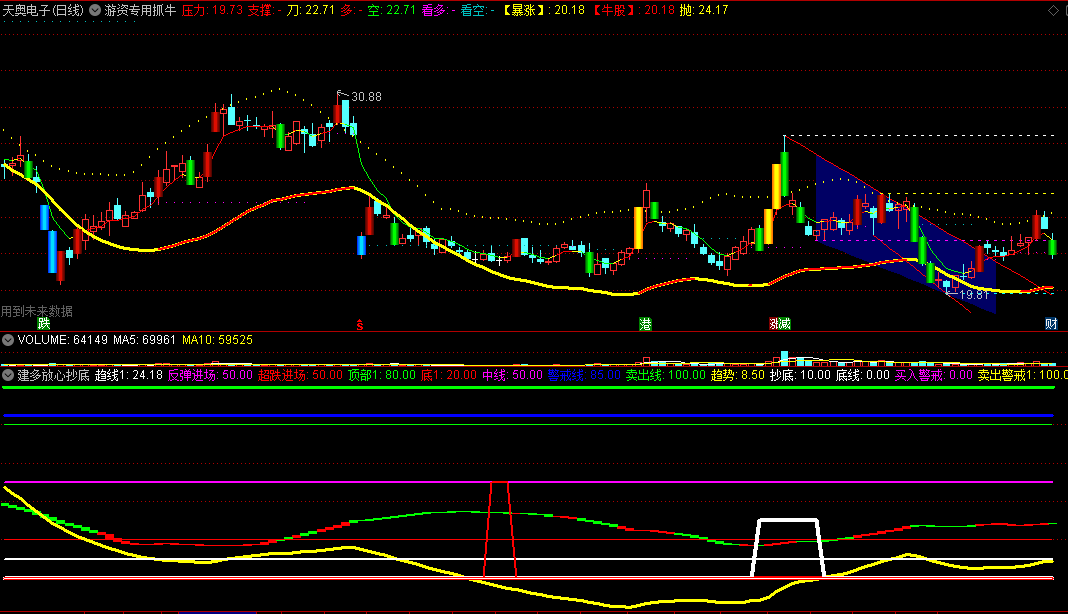Click the 支撑: - label
Viewport: 1068px width, 614px height.
click(265, 10)
